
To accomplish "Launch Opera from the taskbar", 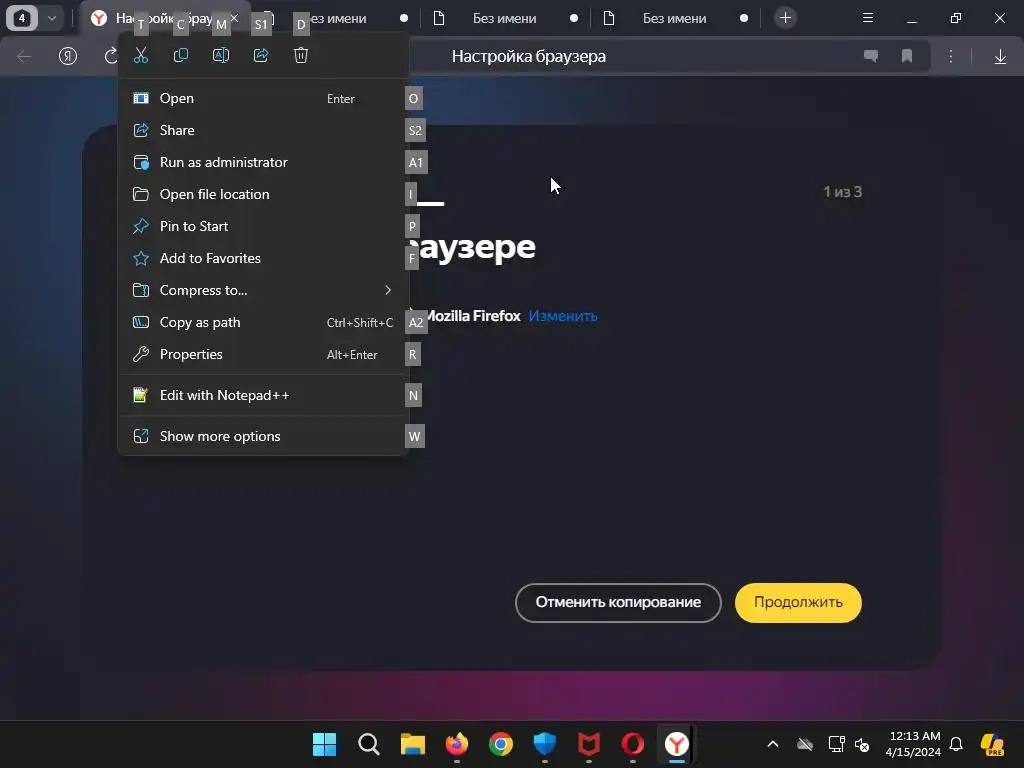I will (x=633, y=744).
